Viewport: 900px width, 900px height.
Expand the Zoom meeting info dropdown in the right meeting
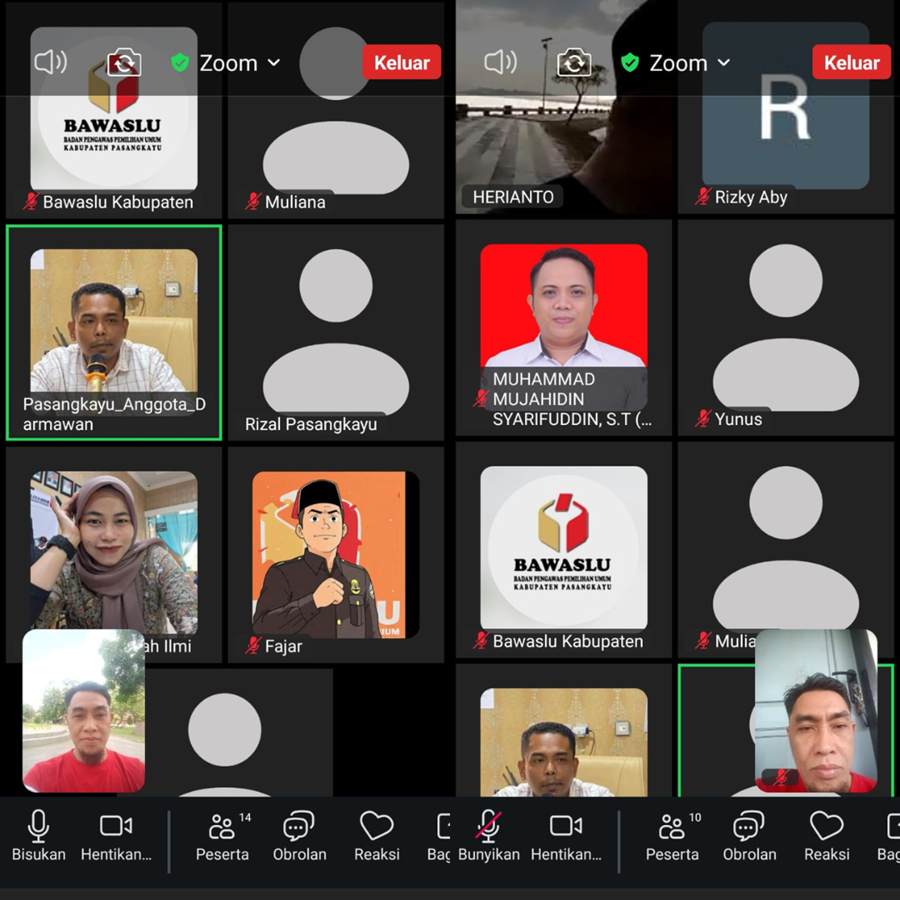690,63
